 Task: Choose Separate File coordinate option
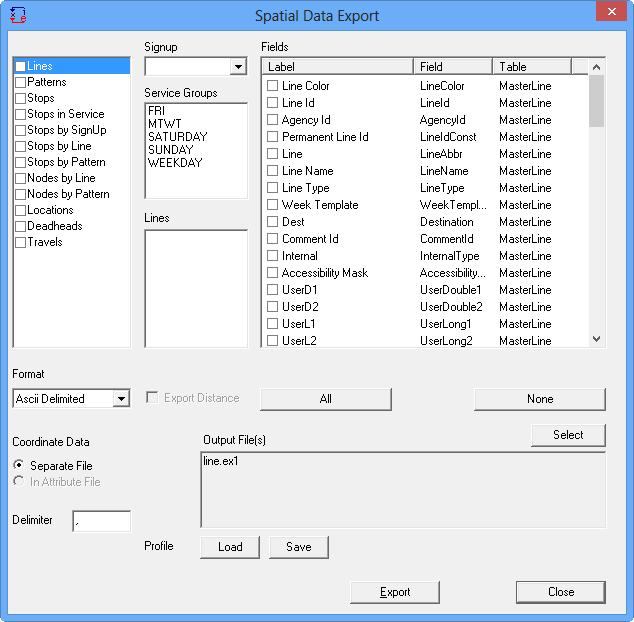point(19,465)
